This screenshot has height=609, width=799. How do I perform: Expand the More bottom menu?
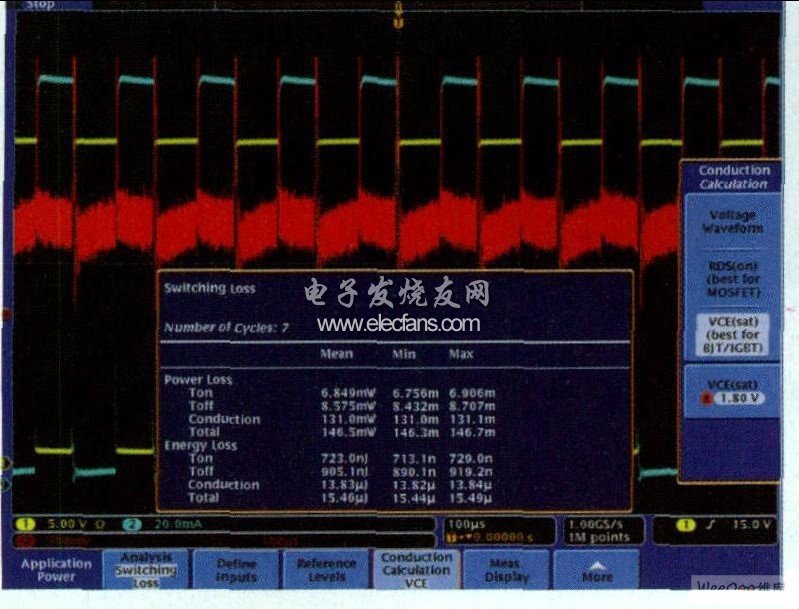click(x=597, y=572)
